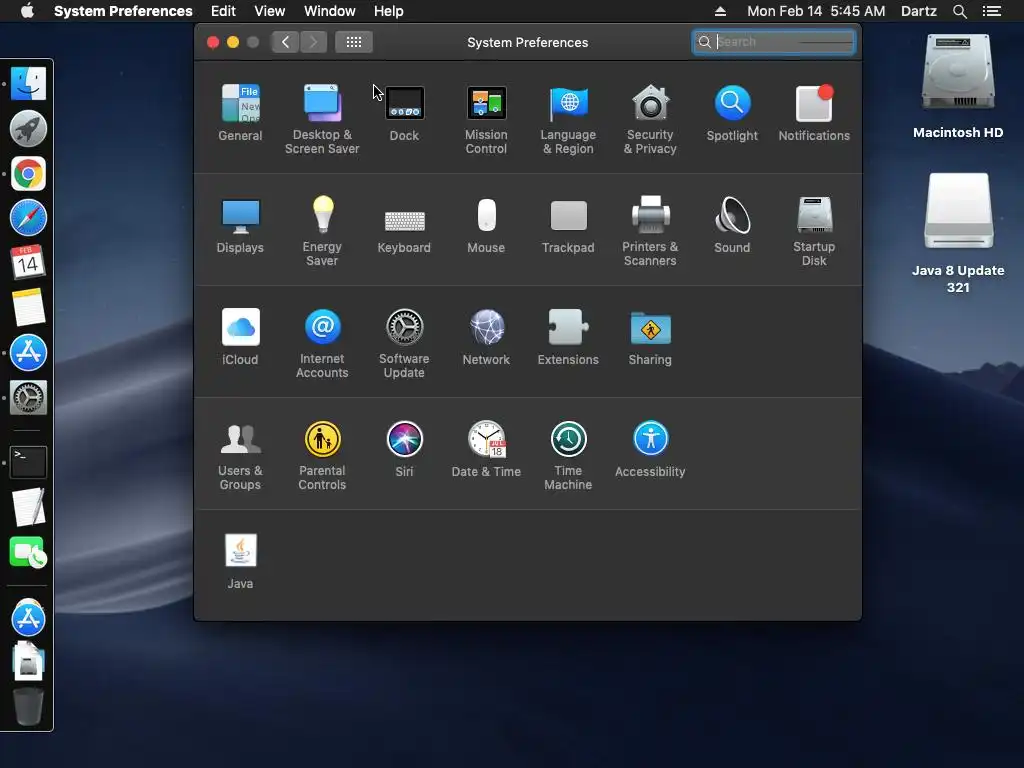
Task: Open Safari from the Dock
Action: (x=28, y=218)
